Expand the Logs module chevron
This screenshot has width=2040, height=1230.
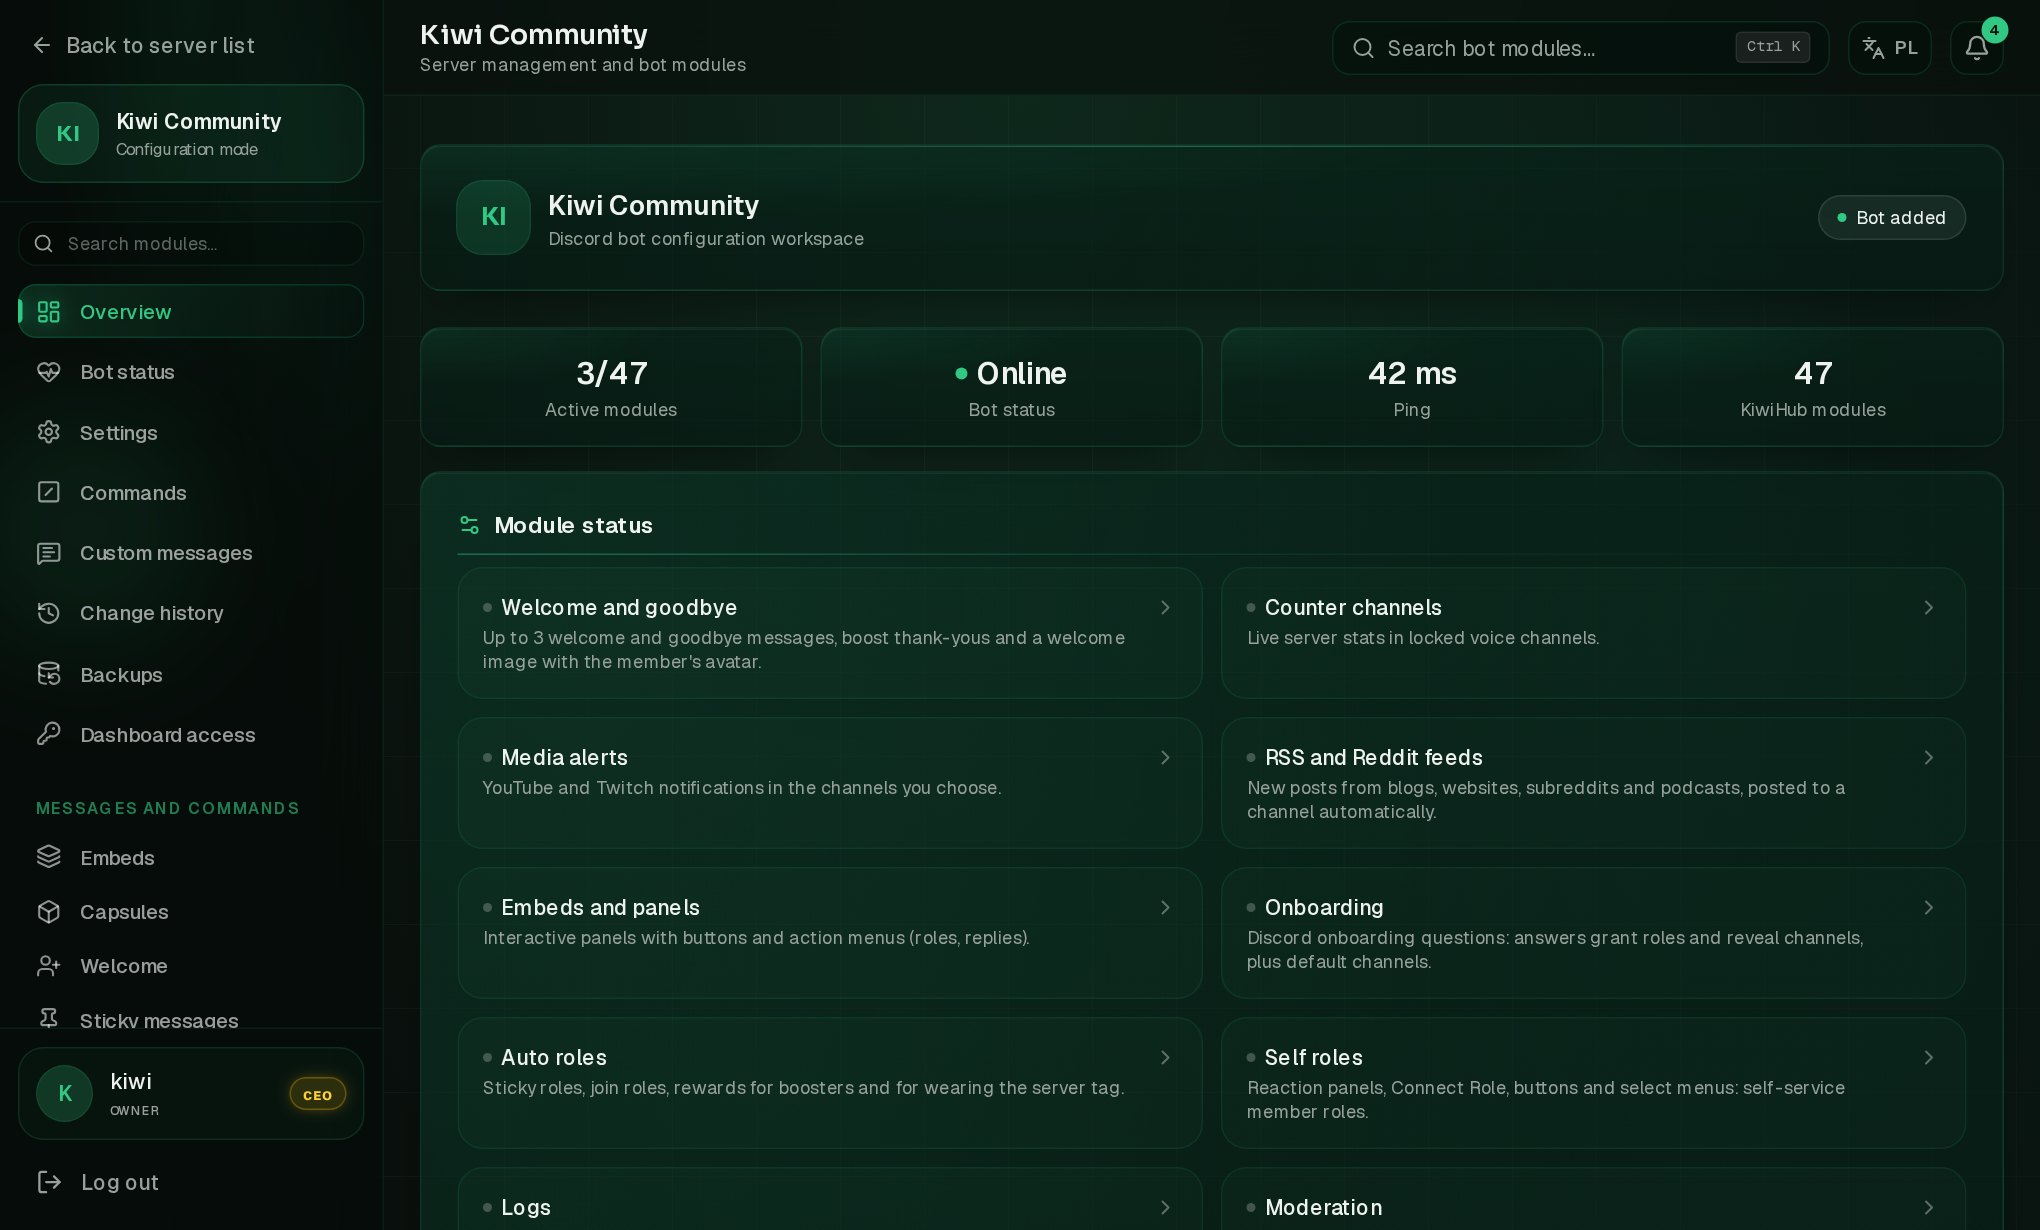pyautogui.click(x=1165, y=1208)
